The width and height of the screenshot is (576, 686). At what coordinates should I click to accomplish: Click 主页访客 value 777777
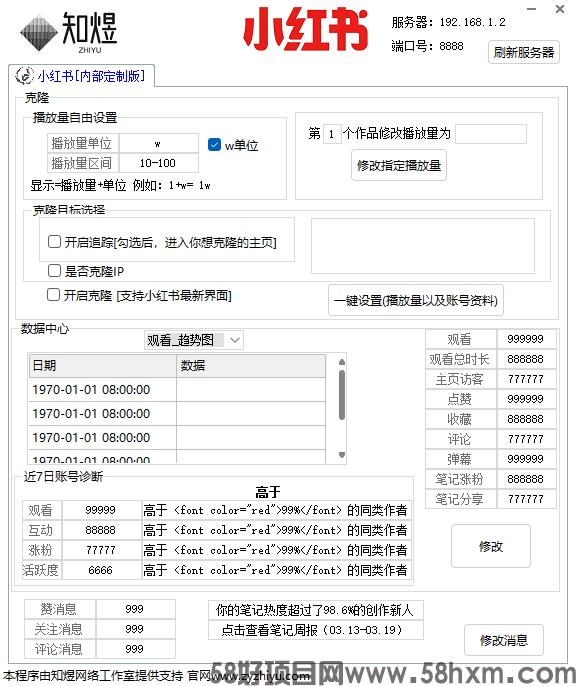pos(526,379)
